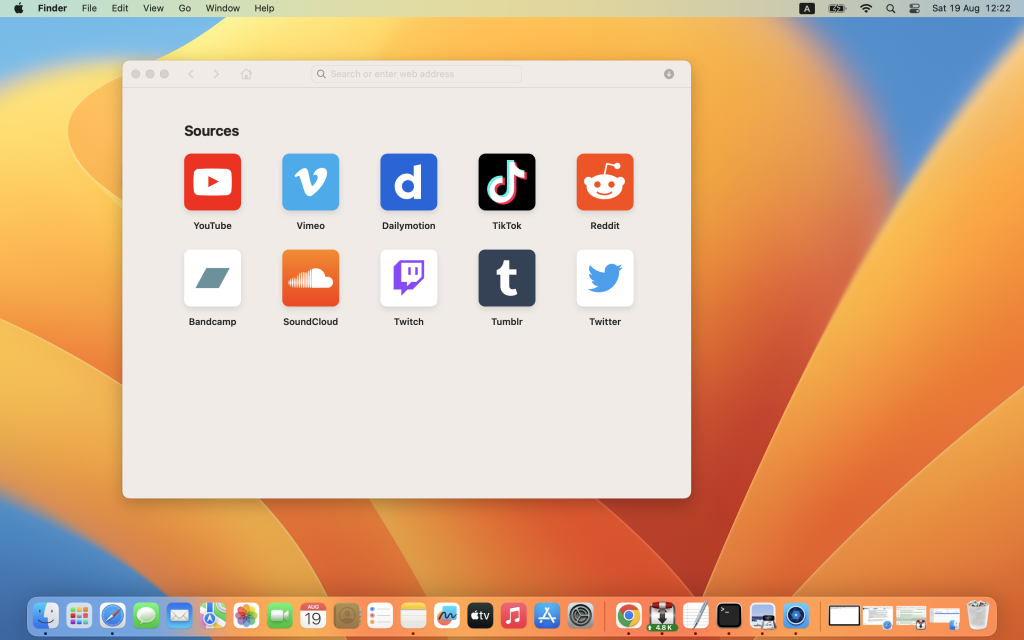Open the Help menu
Viewport: 1024px width, 640px height.
[x=264, y=8]
